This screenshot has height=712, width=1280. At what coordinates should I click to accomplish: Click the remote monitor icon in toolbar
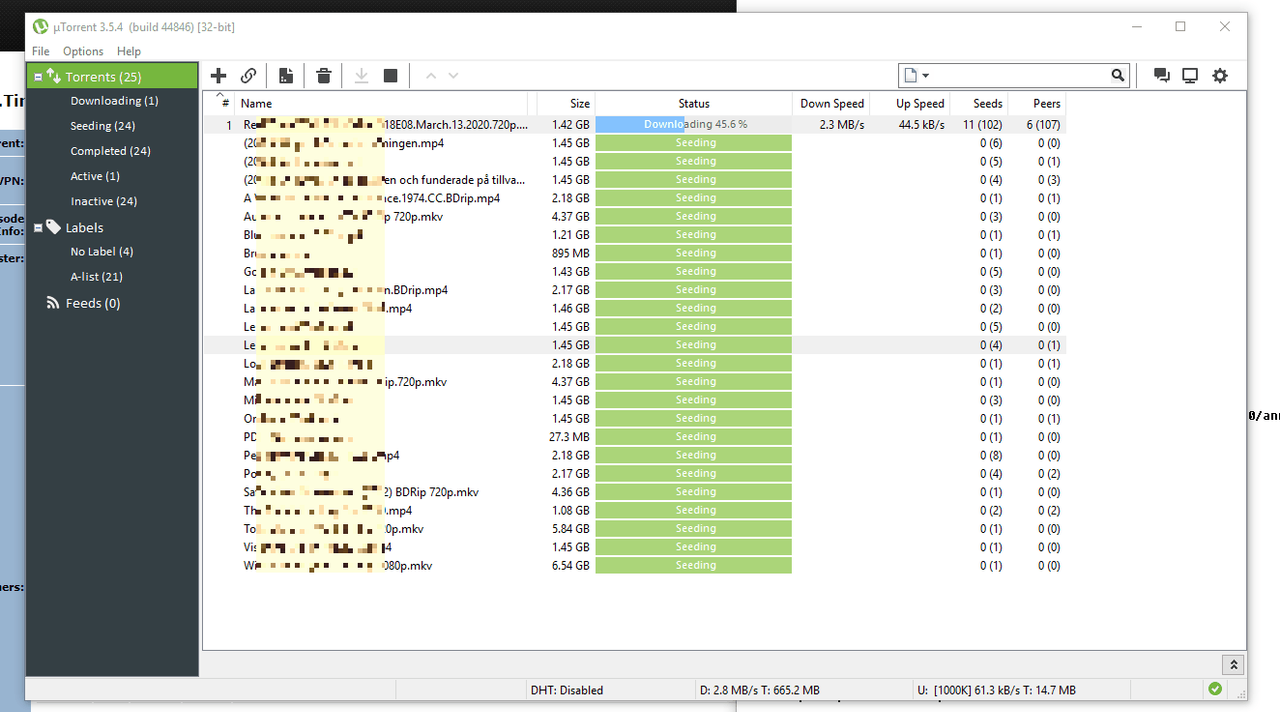coord(1190,75)
